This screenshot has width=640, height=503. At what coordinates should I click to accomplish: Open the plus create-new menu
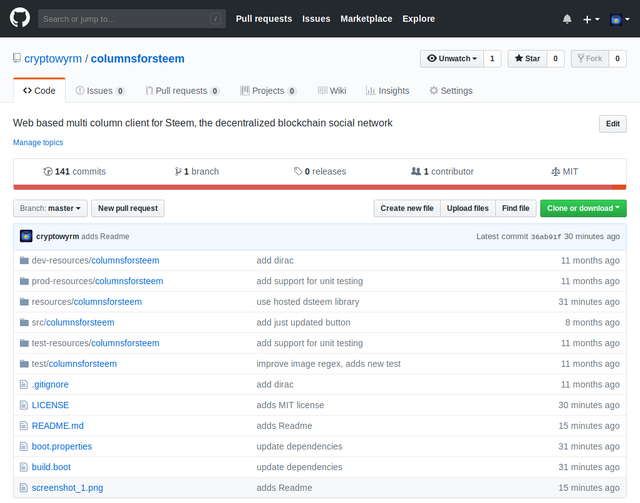(x=591, y=19)
